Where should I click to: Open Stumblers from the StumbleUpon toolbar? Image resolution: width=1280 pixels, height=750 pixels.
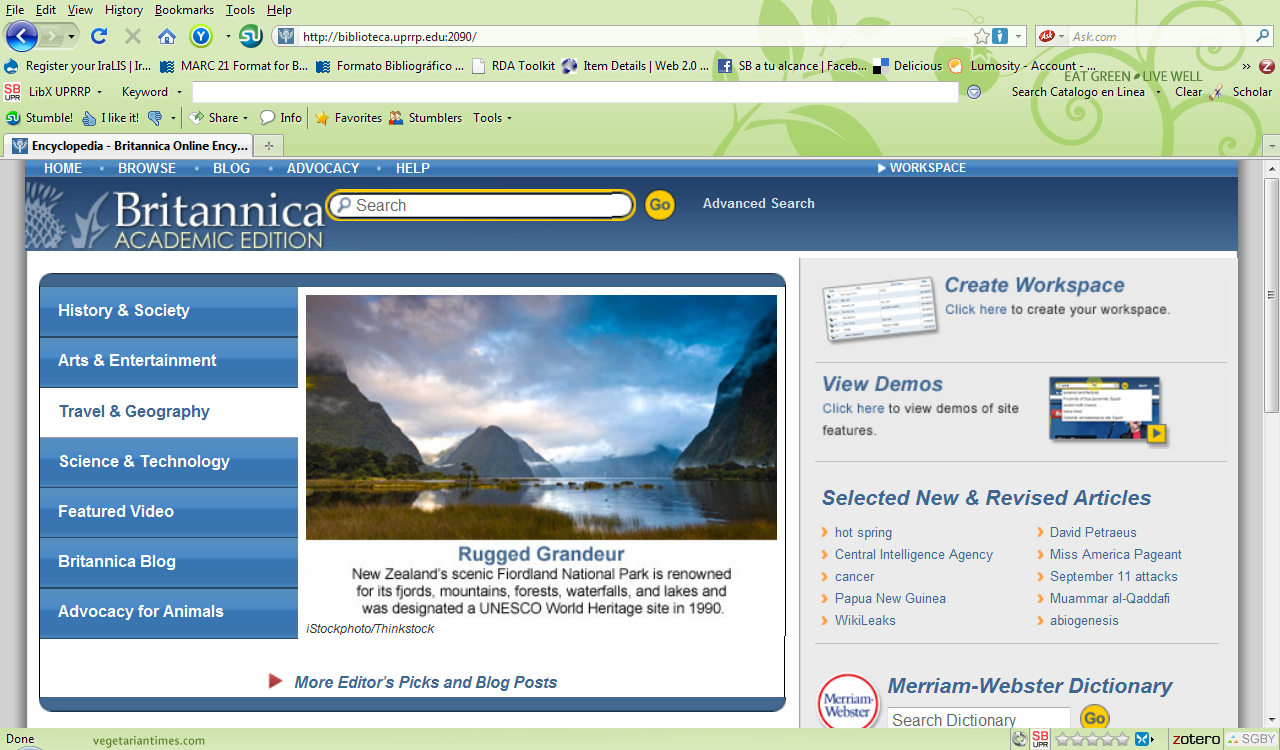pos(425,118)
